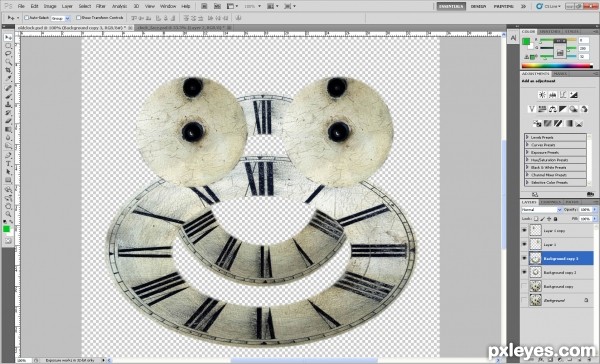Open the blend mode Normal dropdown
600x364 pixels.
tap(541, 210)
